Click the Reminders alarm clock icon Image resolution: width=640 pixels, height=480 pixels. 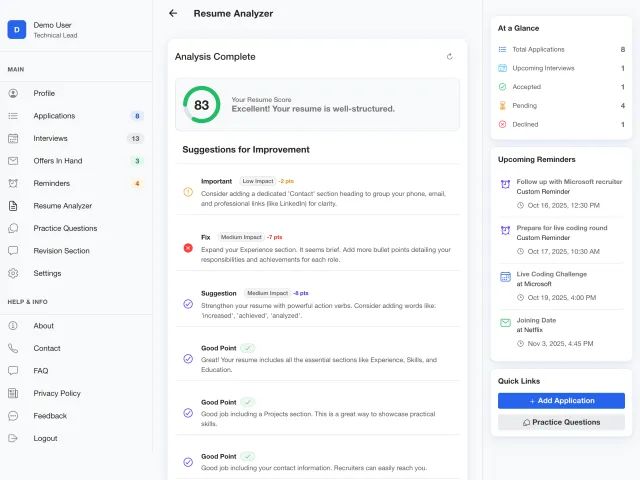pos(13,183)
